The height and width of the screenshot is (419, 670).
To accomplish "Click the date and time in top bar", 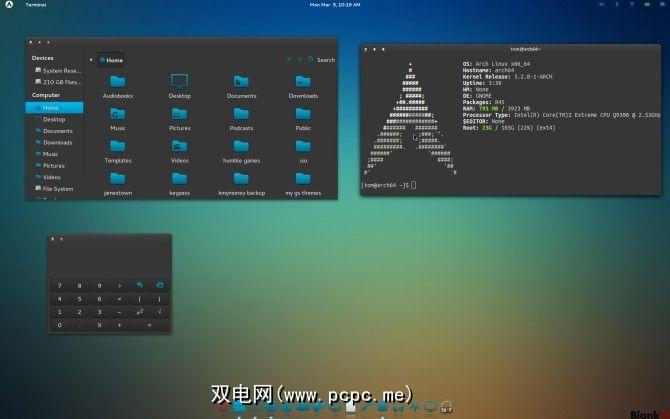I will (x=335, y=5).
